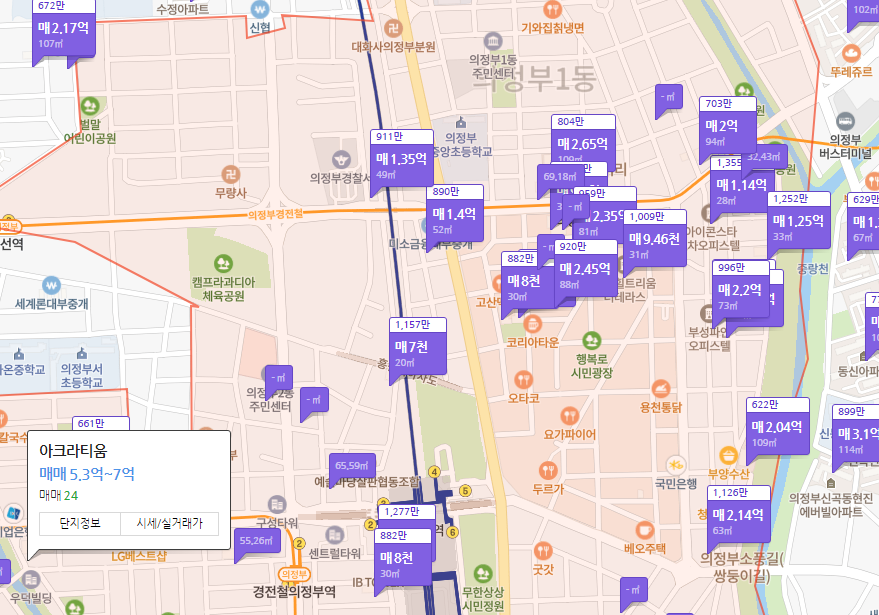Click the 뚜레쥬르 bakery icon
The height and width of the screenshot is (615, 879).
(x=851, y=54)
